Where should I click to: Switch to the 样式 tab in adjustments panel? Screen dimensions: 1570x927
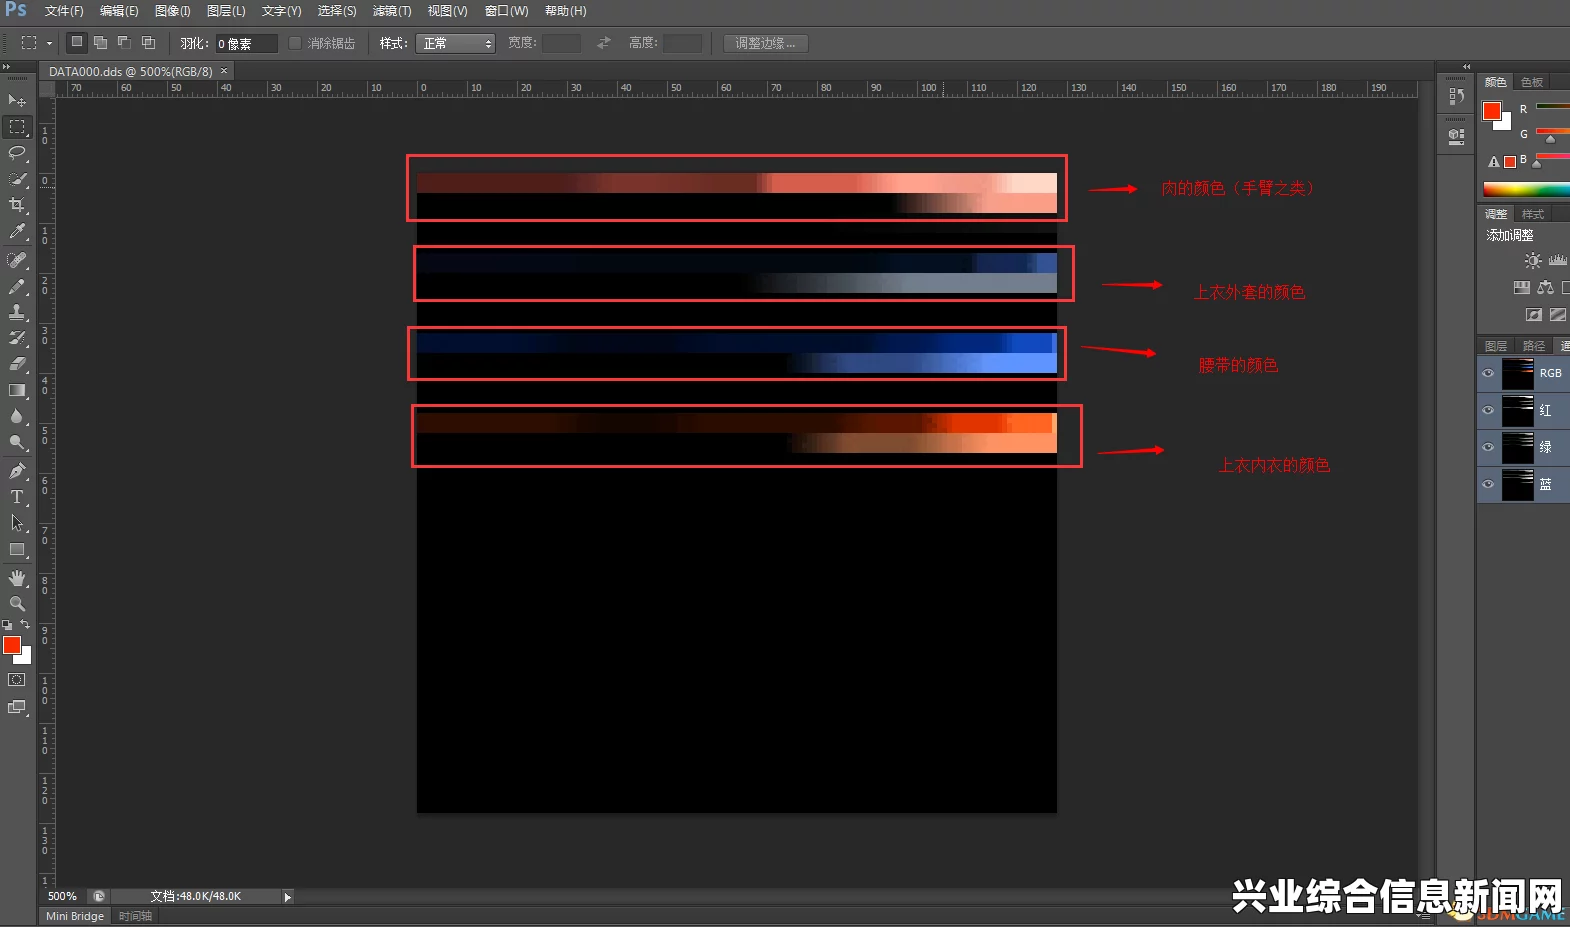tap(1533, 214)
